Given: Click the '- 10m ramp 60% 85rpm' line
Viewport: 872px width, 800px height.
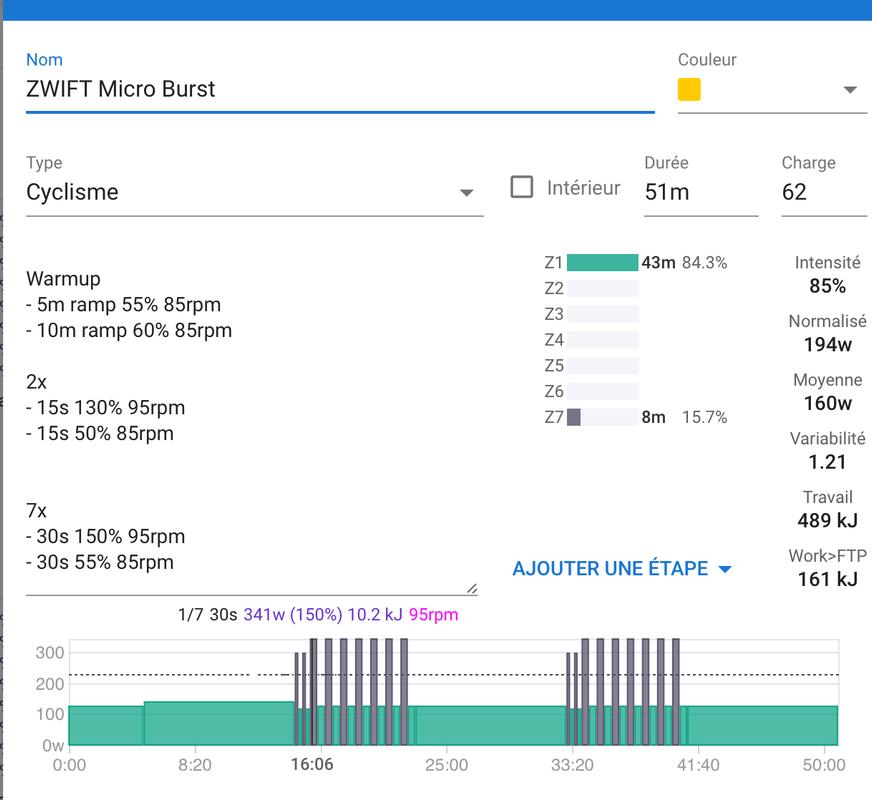Looking at the screenshot, I should (x=129, y=330).
